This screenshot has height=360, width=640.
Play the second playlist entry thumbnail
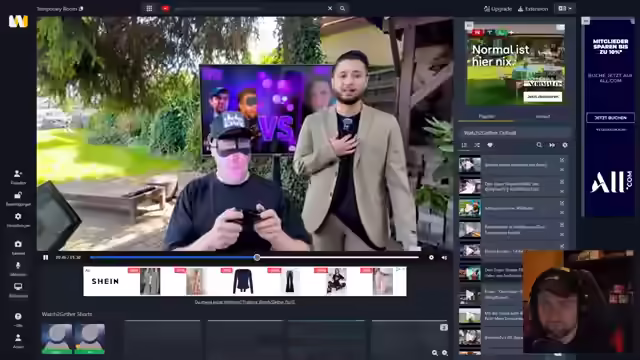coord(470,187)
